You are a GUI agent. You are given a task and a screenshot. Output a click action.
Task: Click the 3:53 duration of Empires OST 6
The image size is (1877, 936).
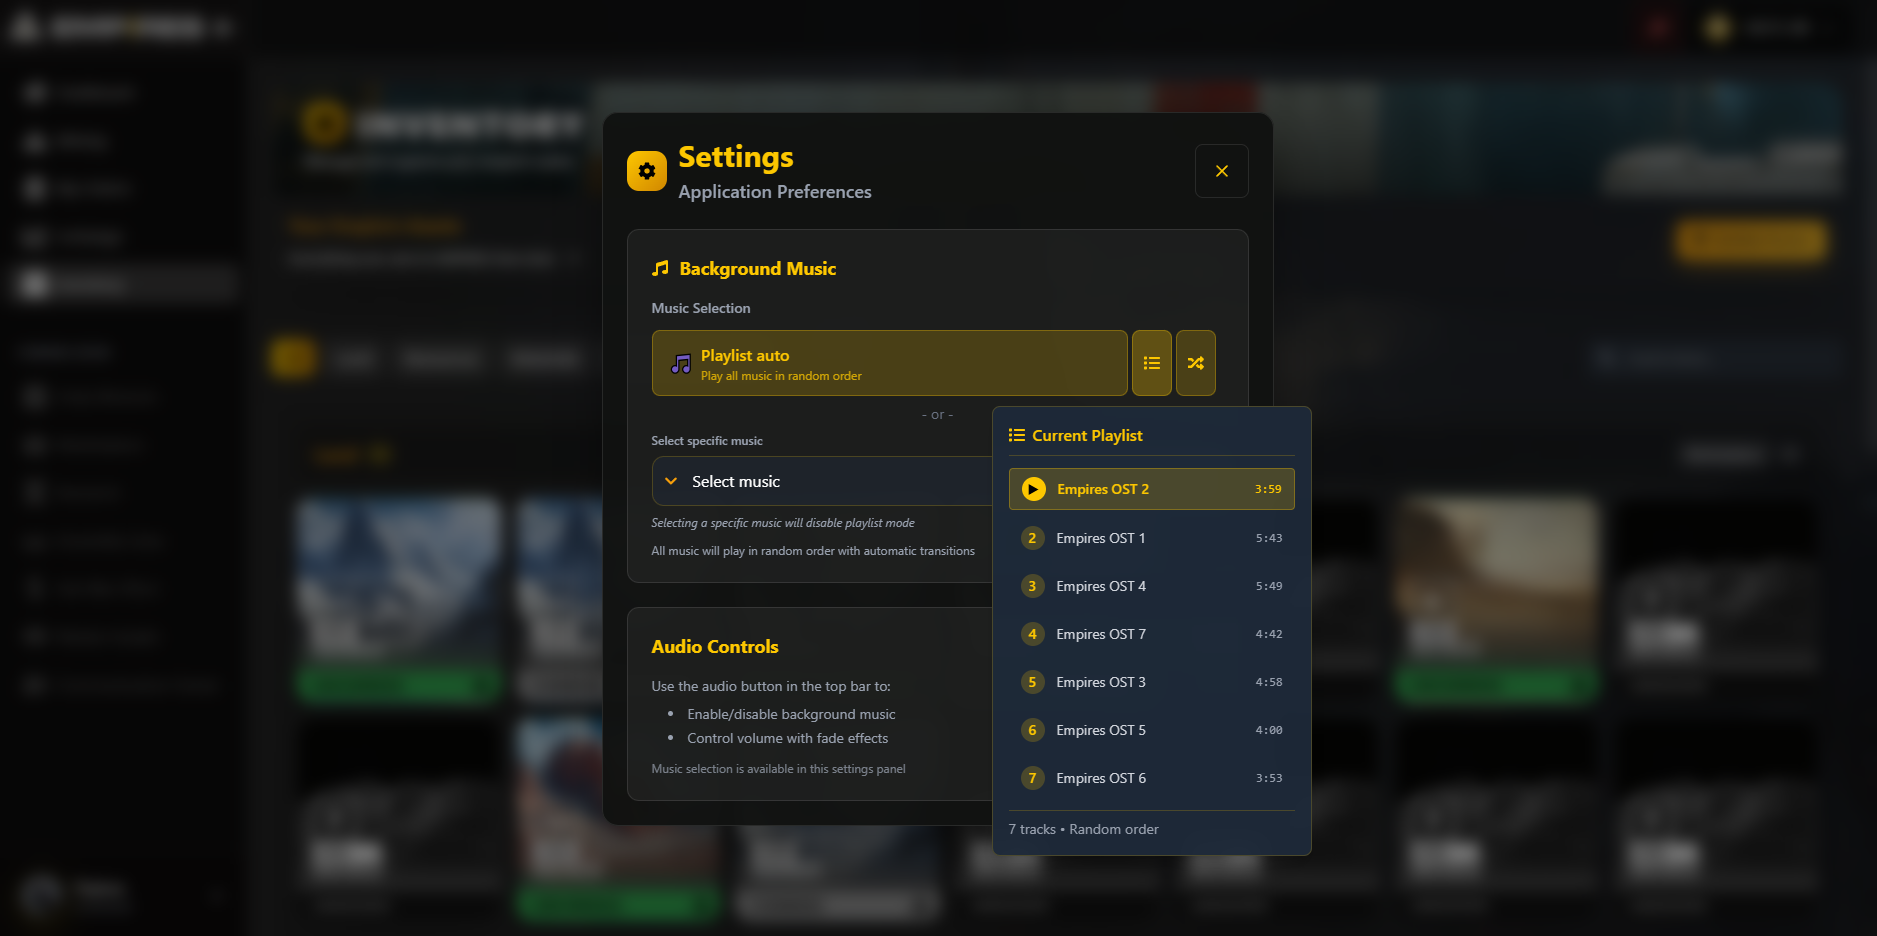1268,778
